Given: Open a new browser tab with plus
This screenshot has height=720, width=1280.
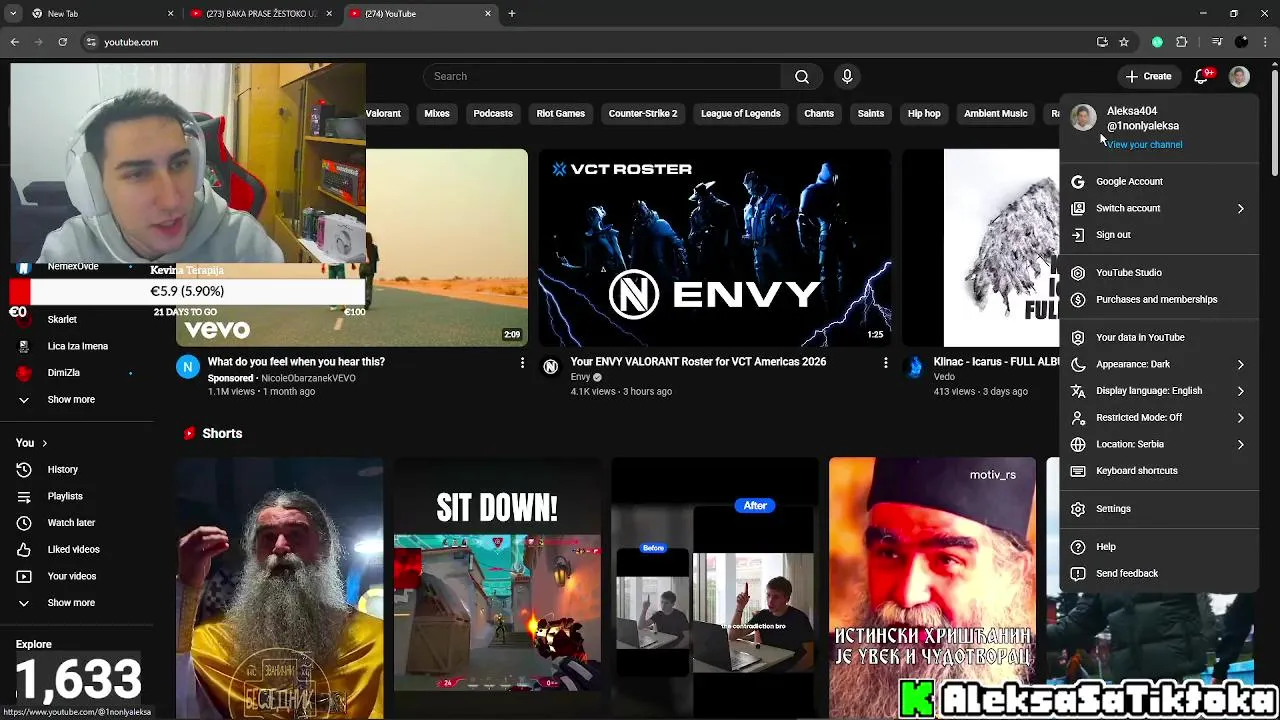Looking at the screenshot, I should [x=512, y=14].
